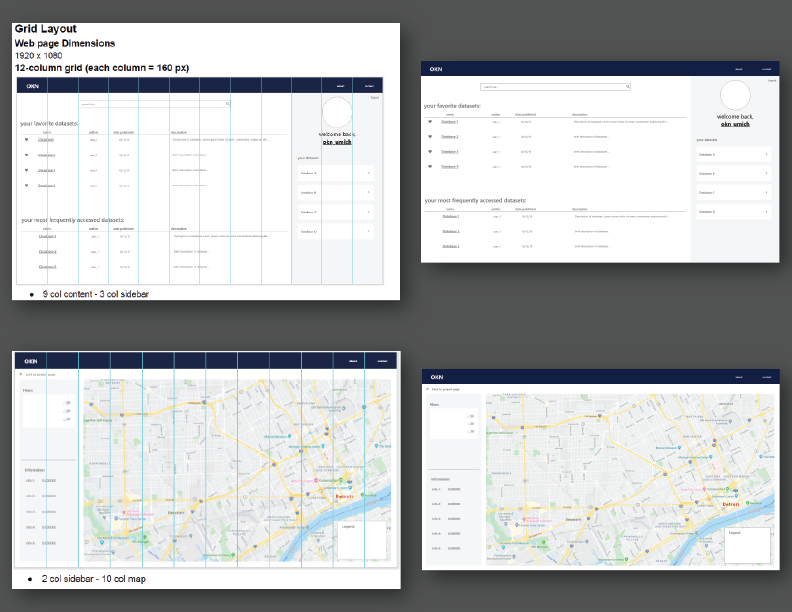Open the about menu item in grid-overlay dashboard header
The image size is (792, 612).
(340, 86)
